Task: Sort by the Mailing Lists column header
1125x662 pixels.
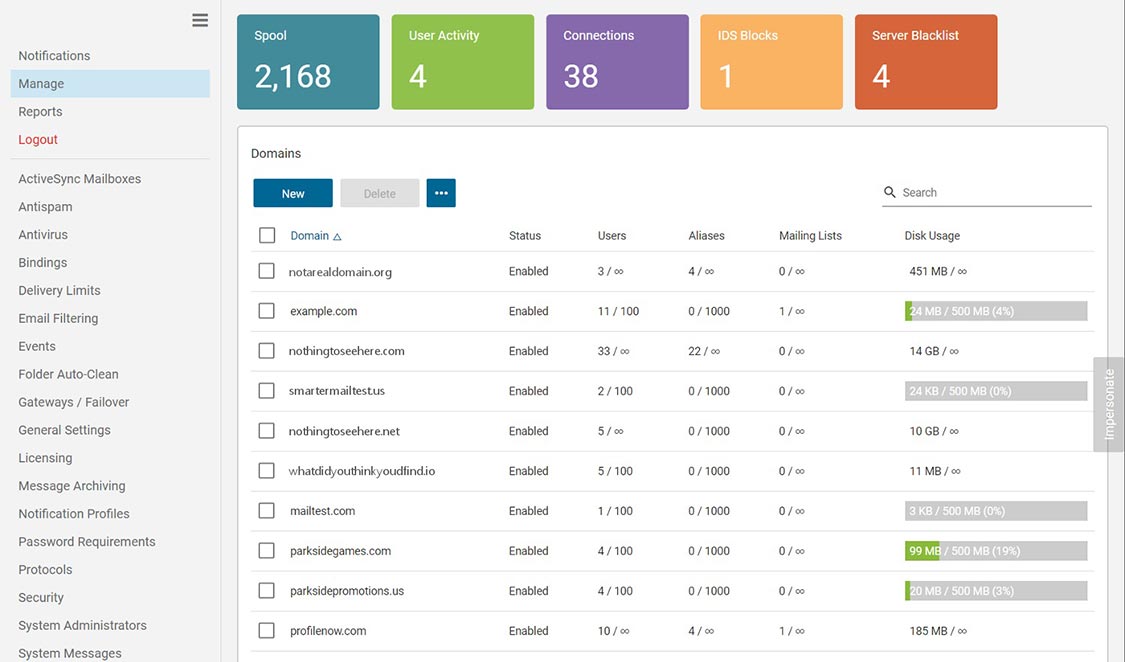Action: pyautogui.click(x=811, y=235)
